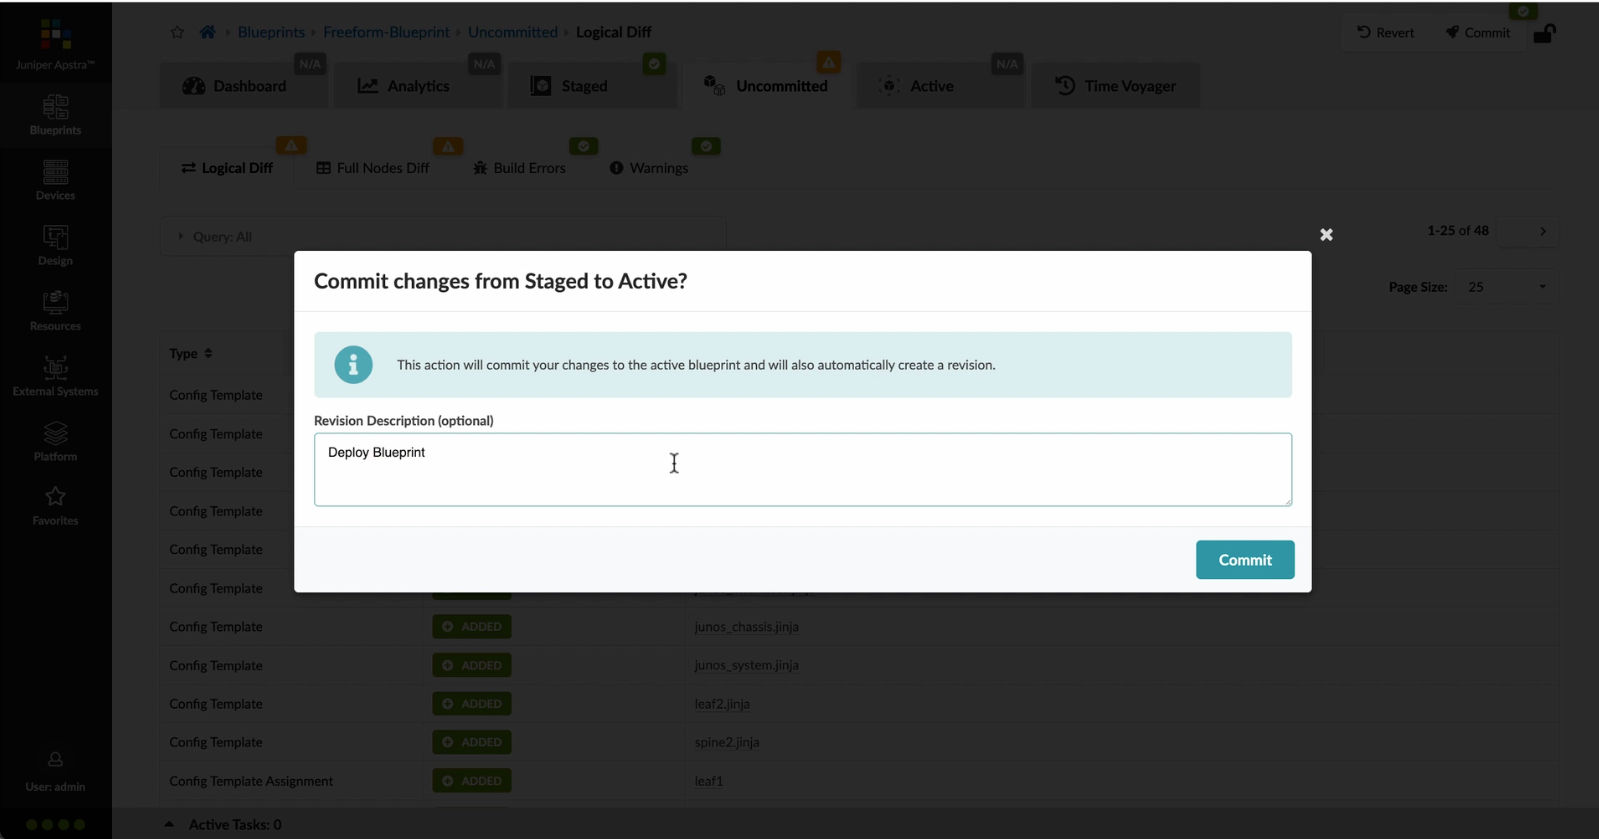The height and width of the screenshot is (839, 1599).
Task: Open Platform in the sidebar
Action: [55, 441]
